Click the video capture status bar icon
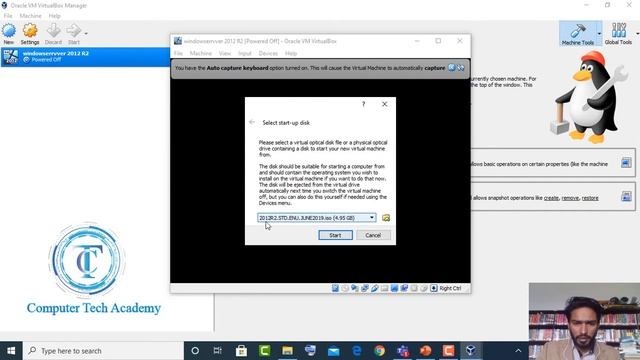Screen dimensions: 640x360 click(x=404, y=288)
